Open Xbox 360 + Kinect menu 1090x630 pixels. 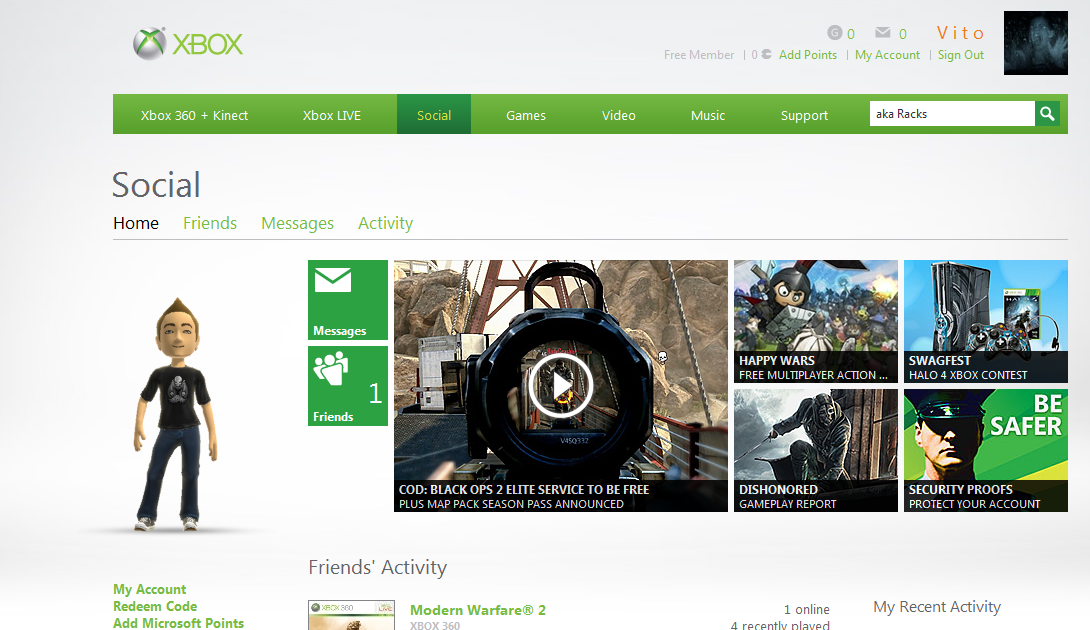[x=194, y=115]
